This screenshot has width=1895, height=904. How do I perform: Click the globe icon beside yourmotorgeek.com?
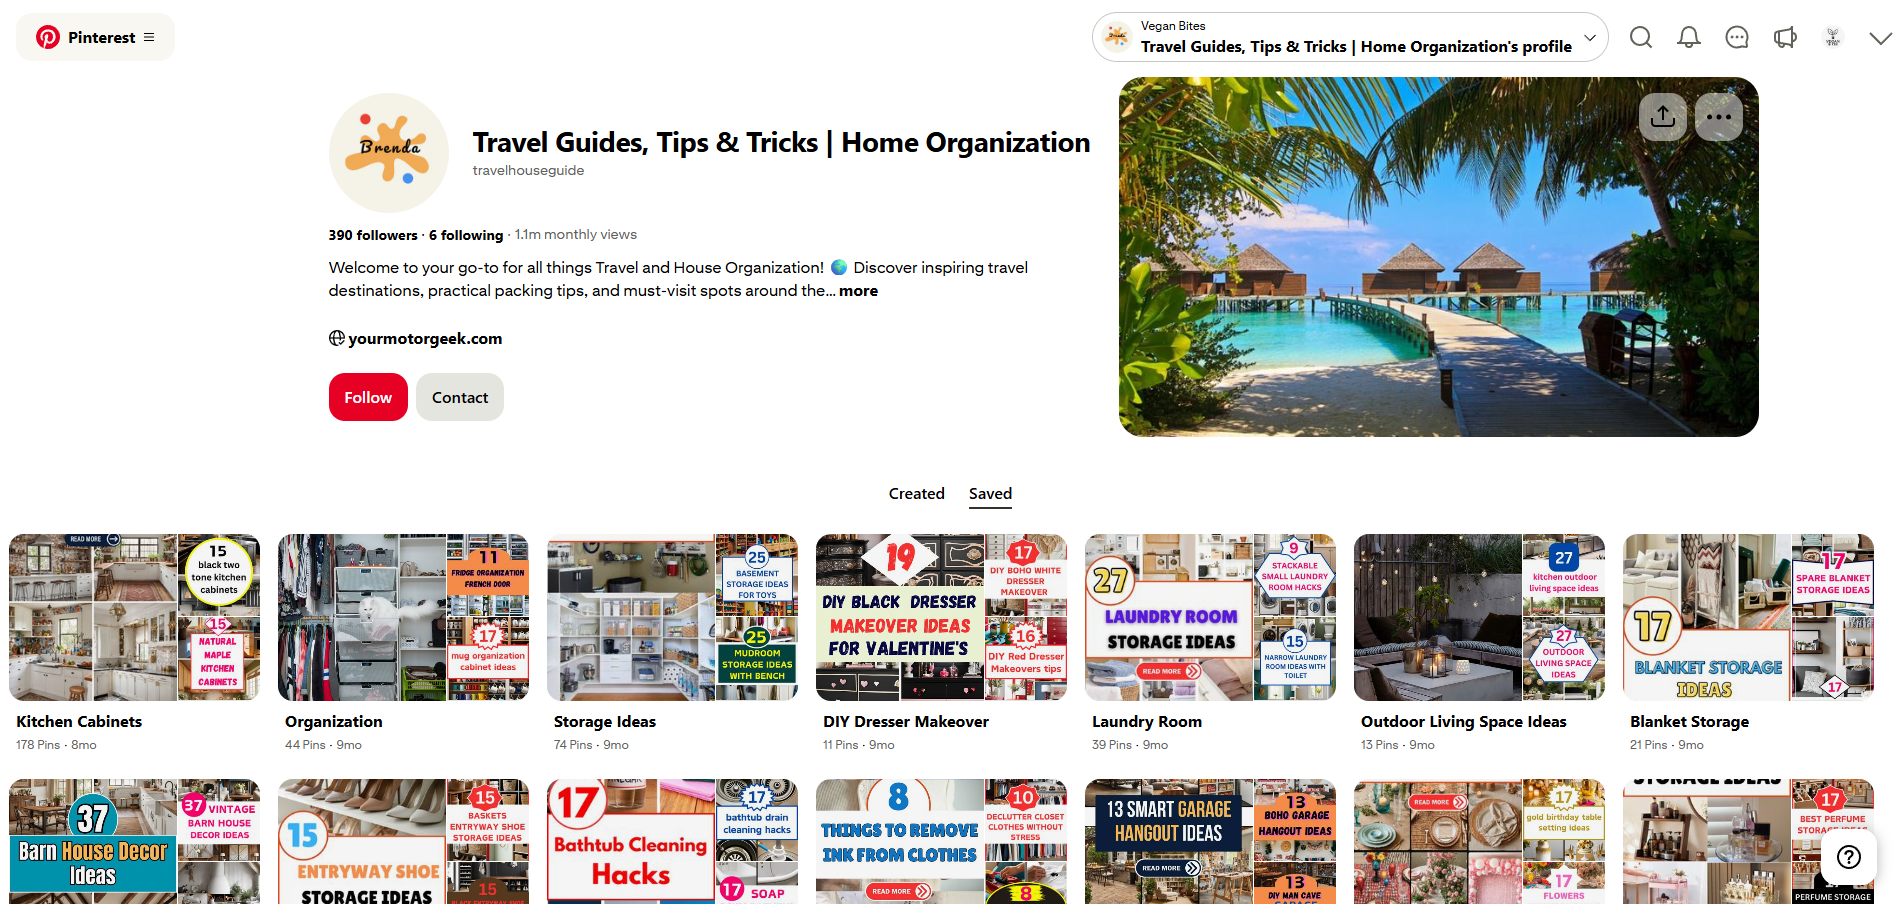337,338
